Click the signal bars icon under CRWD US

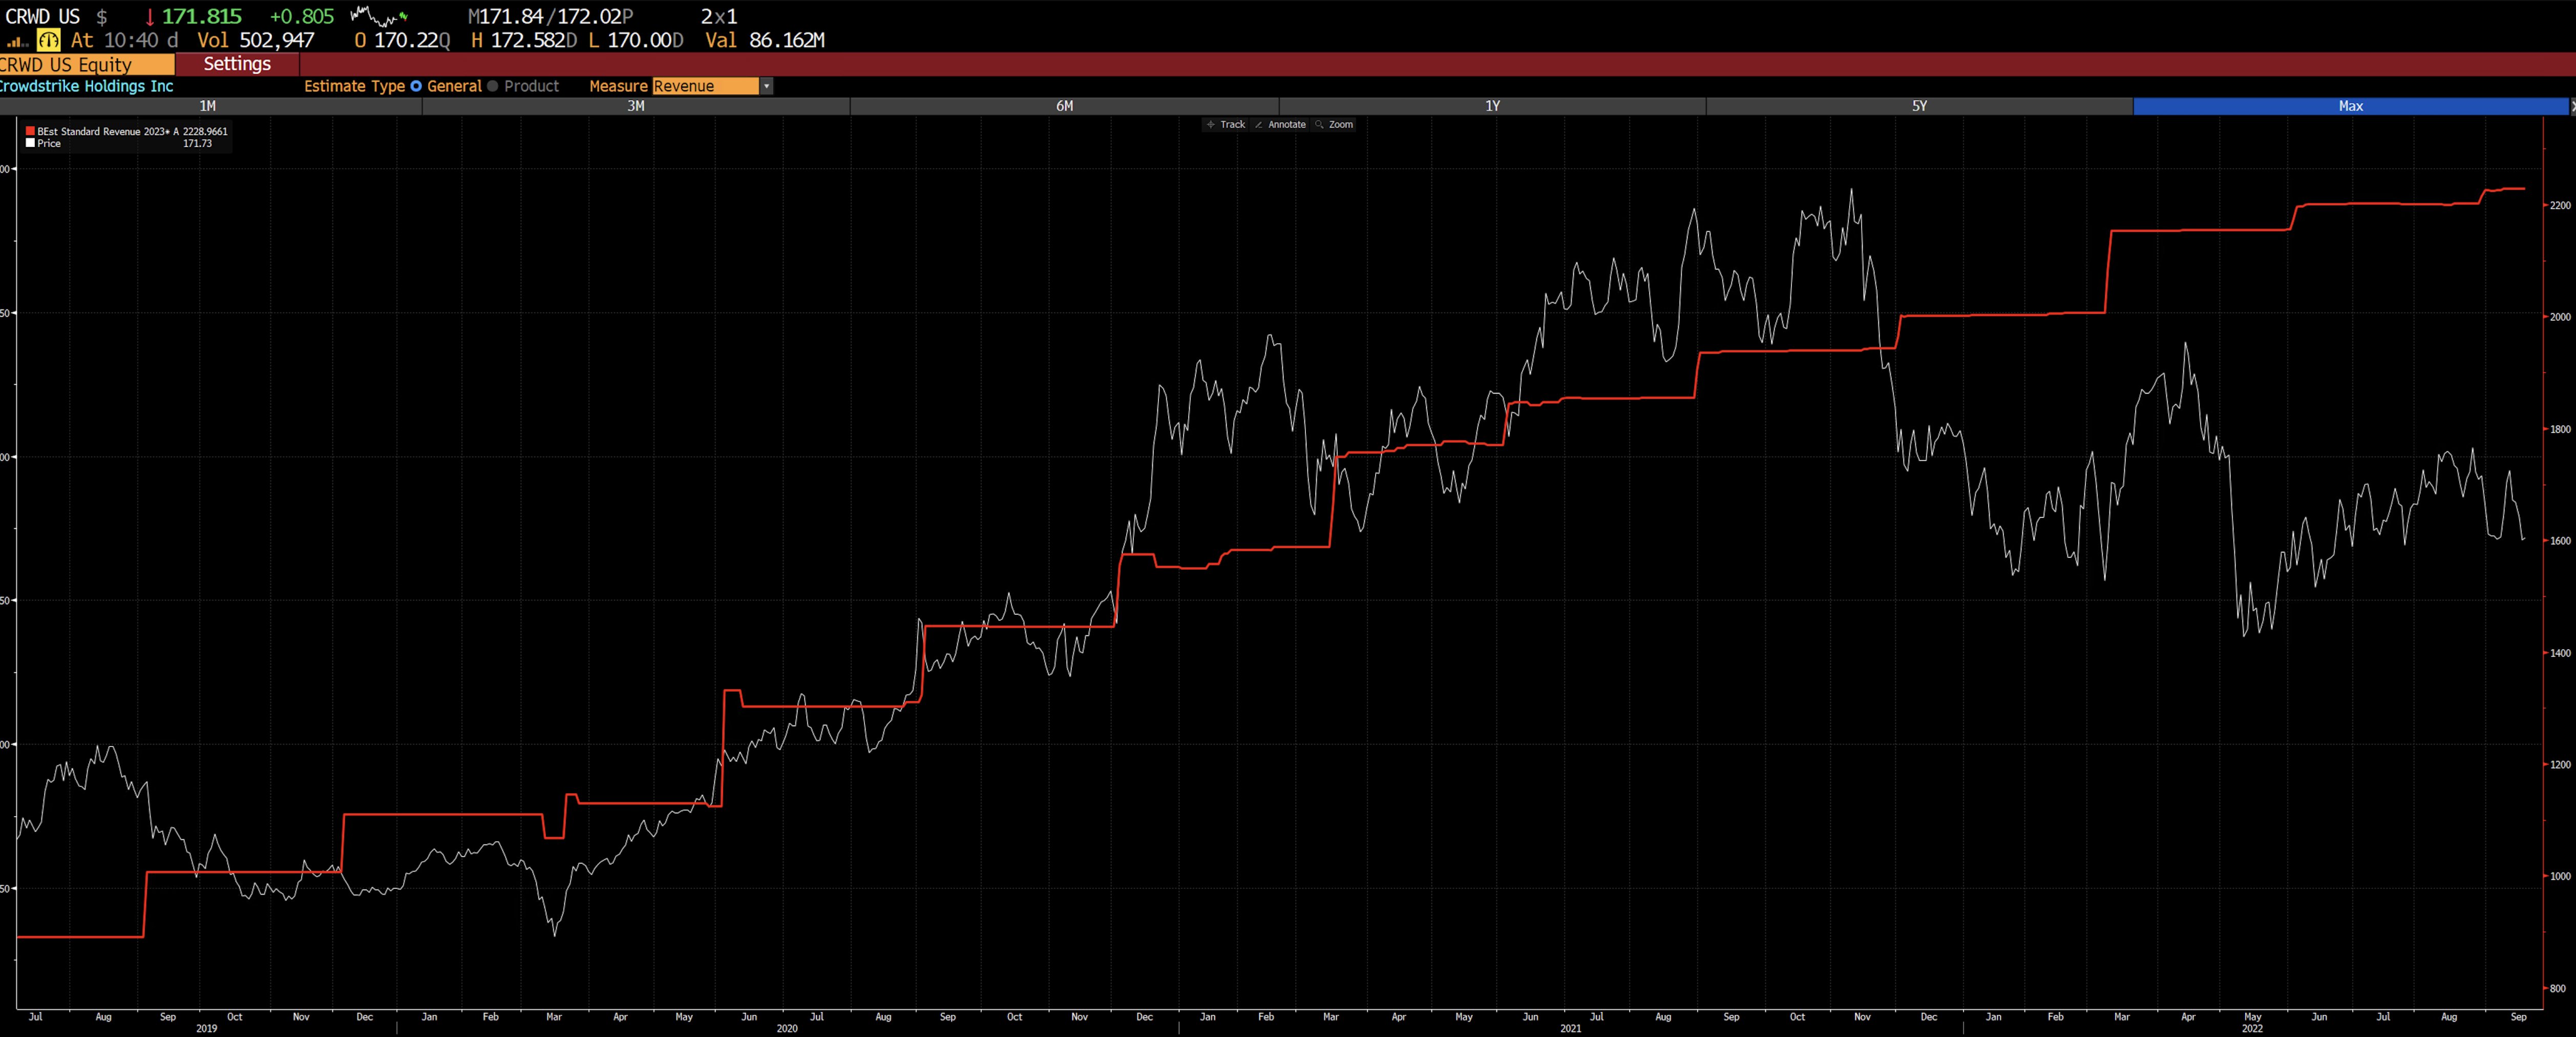(17, 41)
